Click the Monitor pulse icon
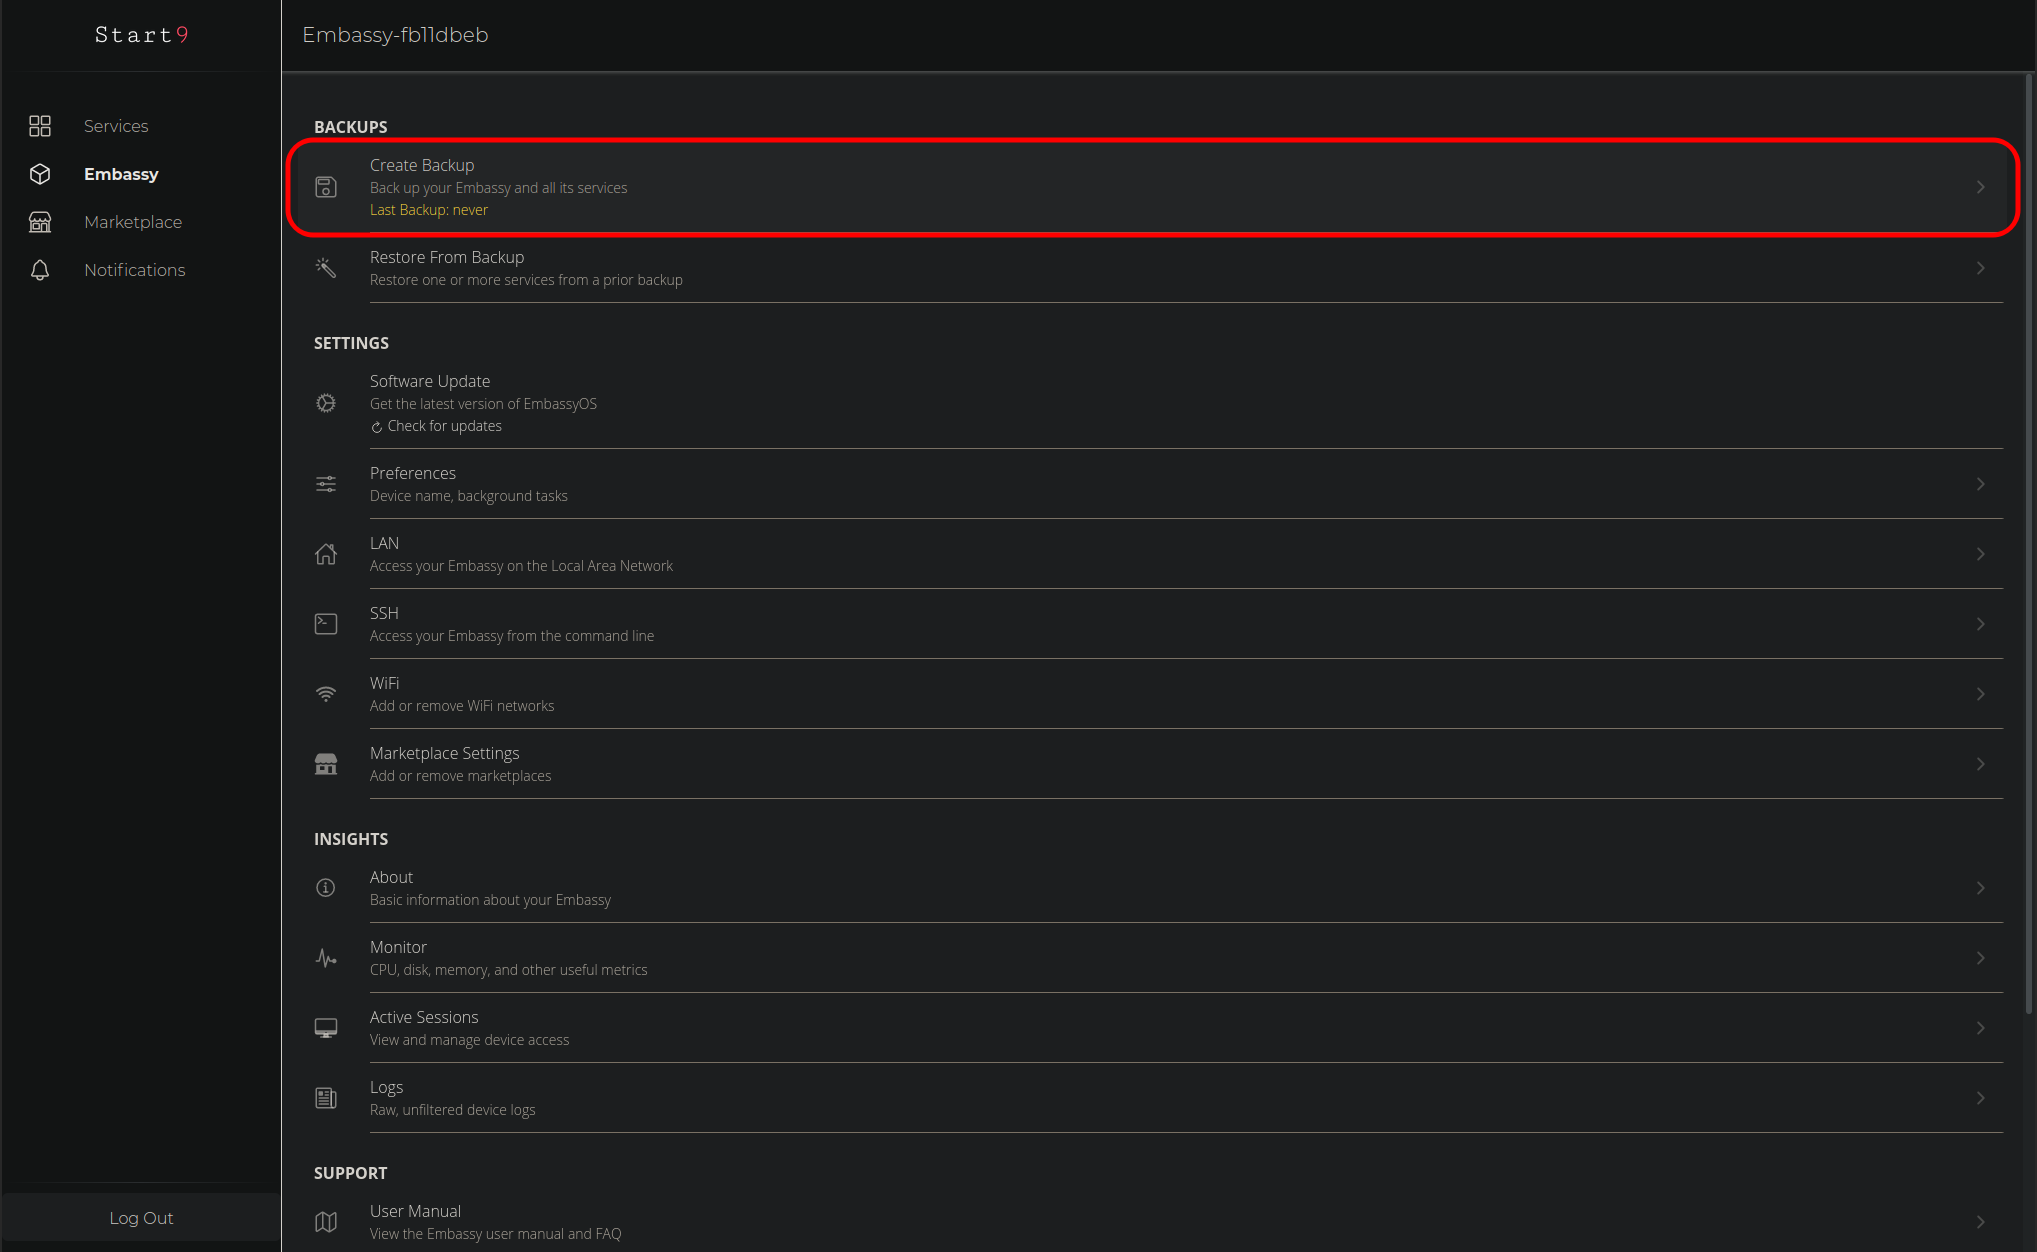This screenshot has width=2037, height=1252. (x=326, y=958)
